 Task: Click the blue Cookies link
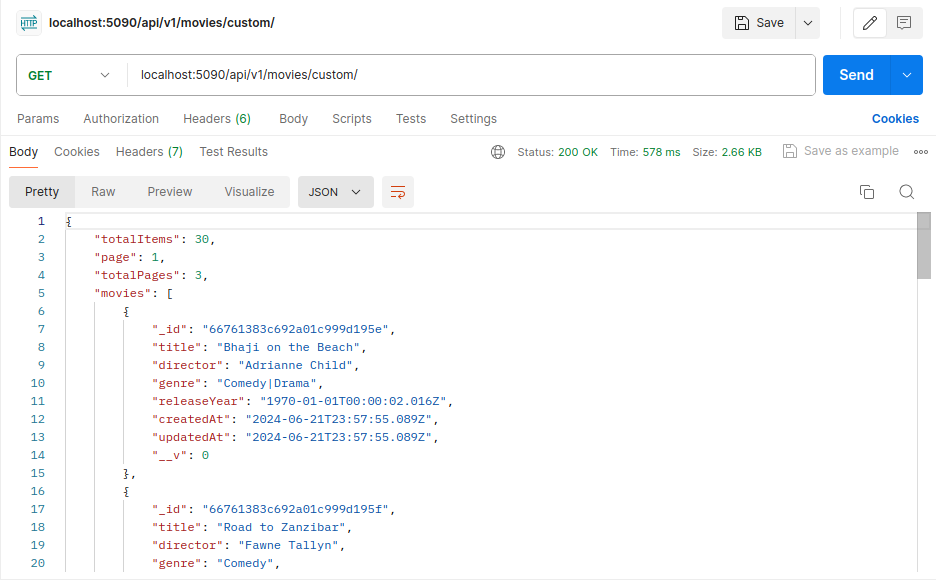click(x=895, y=119)
